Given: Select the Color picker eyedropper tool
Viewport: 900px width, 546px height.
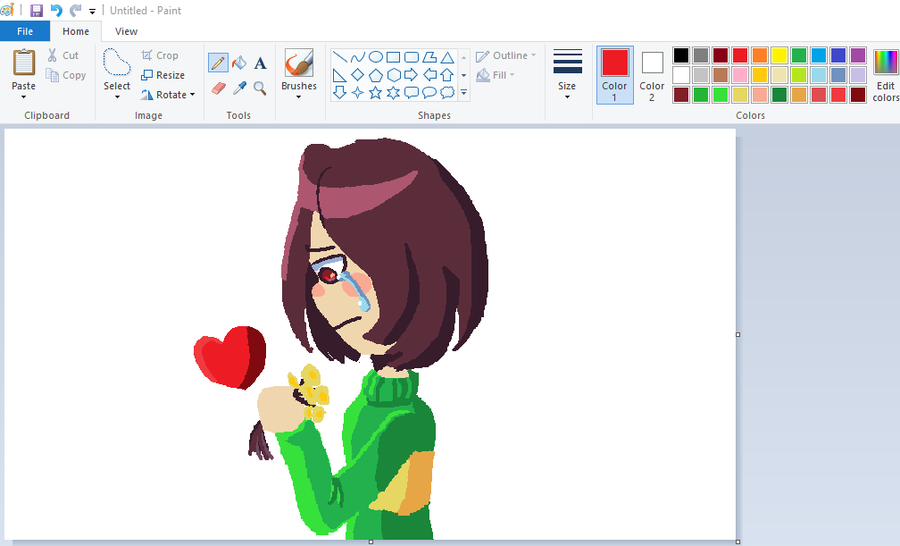Looking at the screenshot, I should point(239,88).
